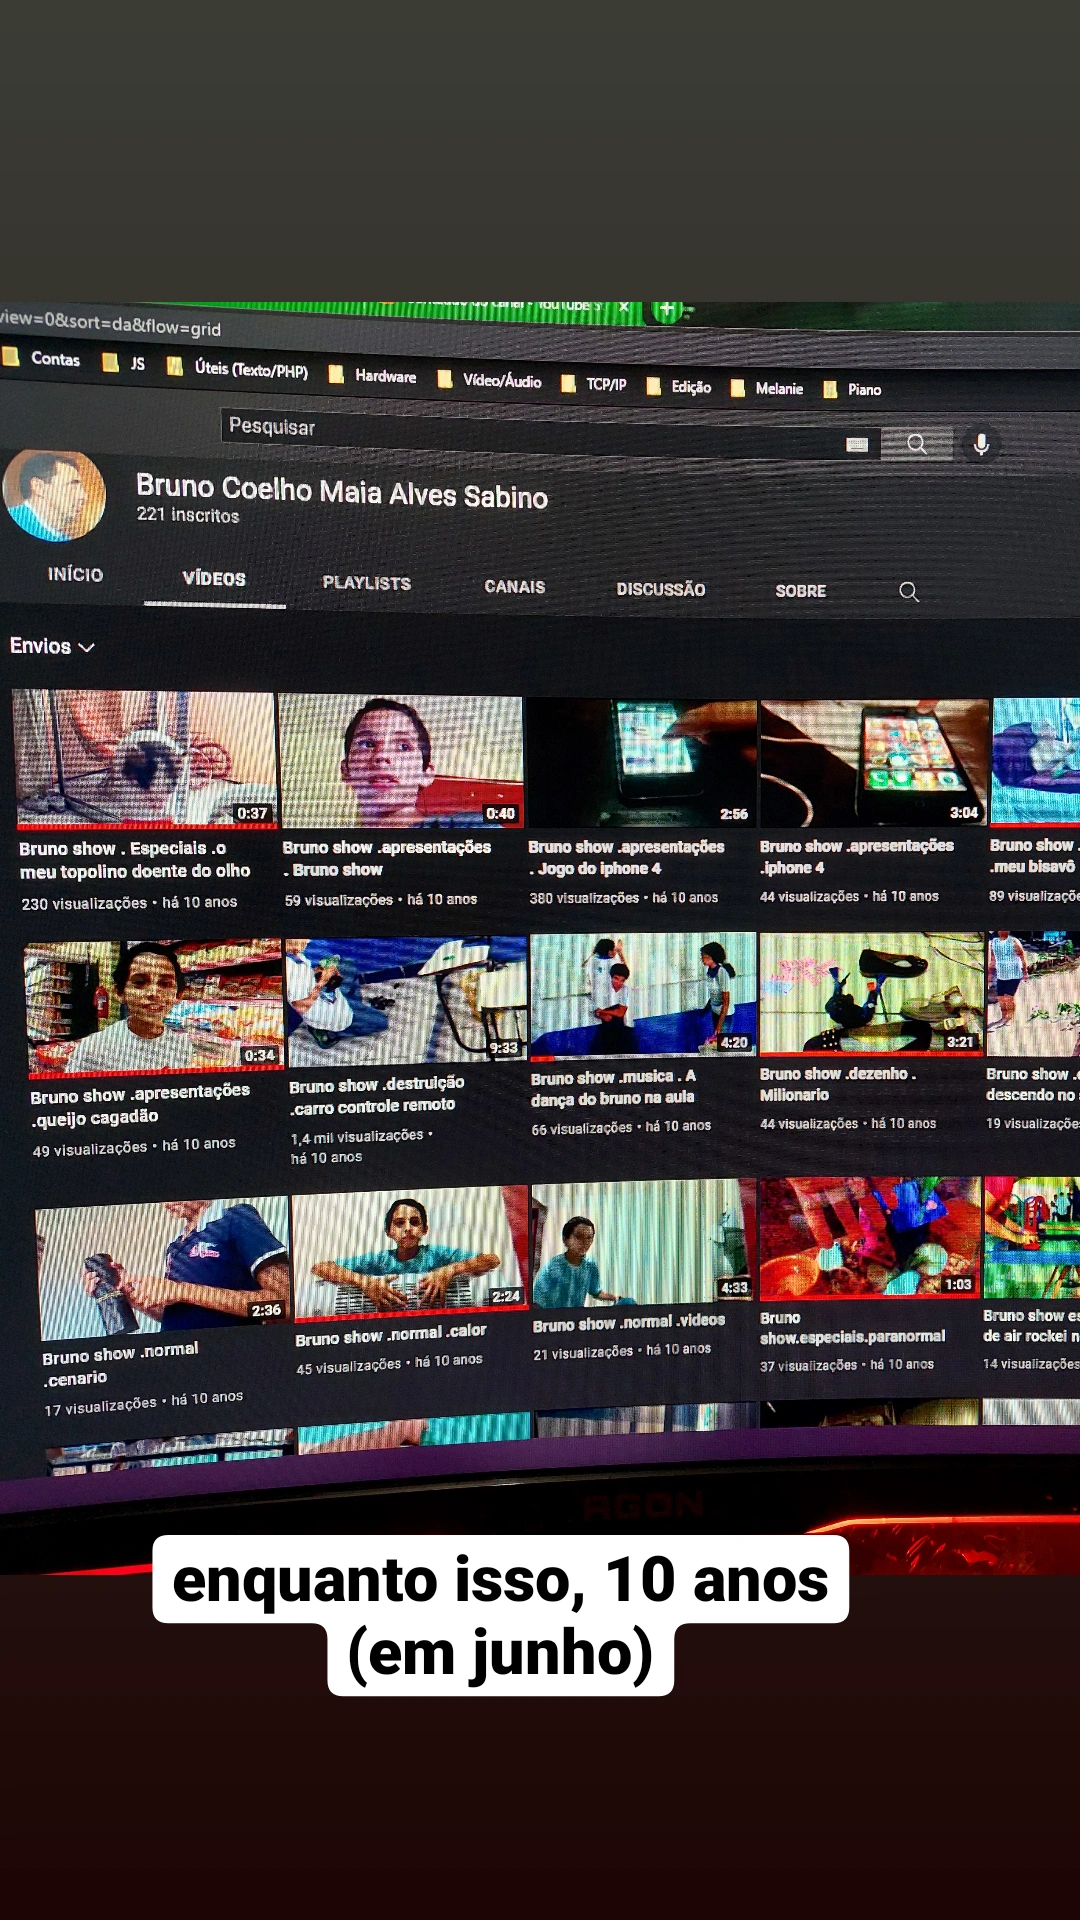
Task: Switch to the PLAYLISTS tab
Action: coord(366,583)
